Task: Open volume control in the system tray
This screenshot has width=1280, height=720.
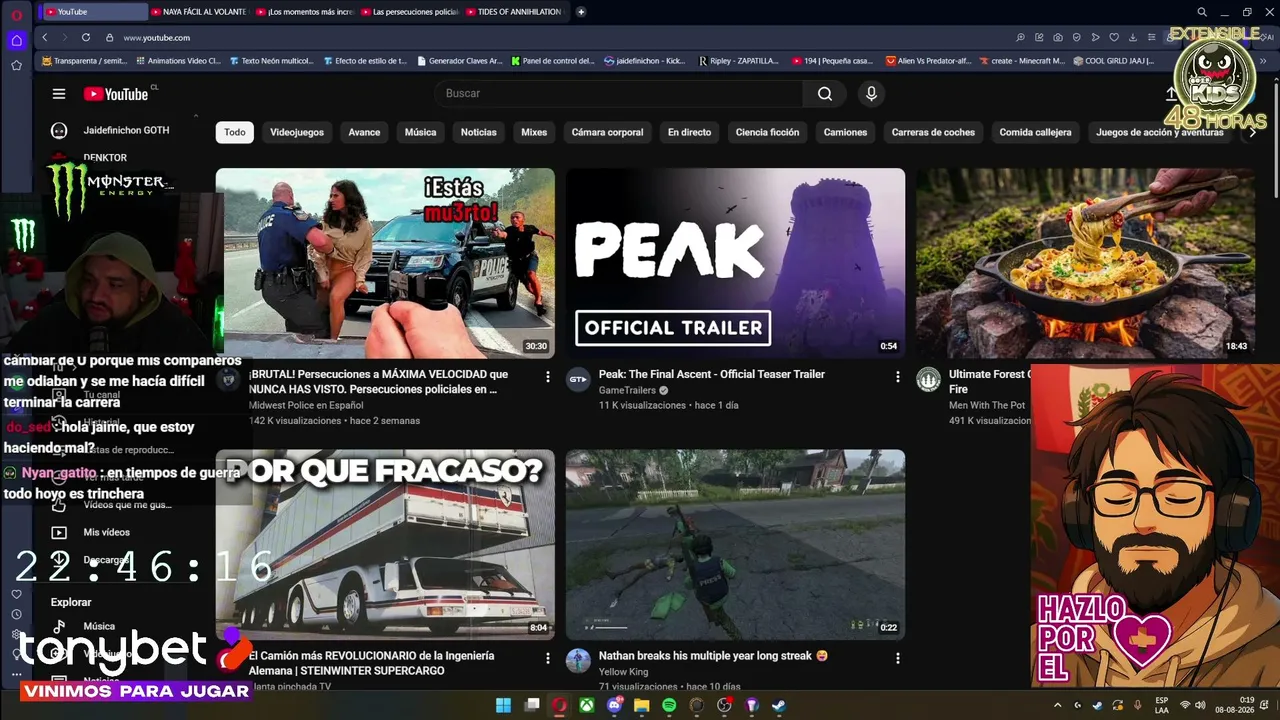Action: [1200, 706]
